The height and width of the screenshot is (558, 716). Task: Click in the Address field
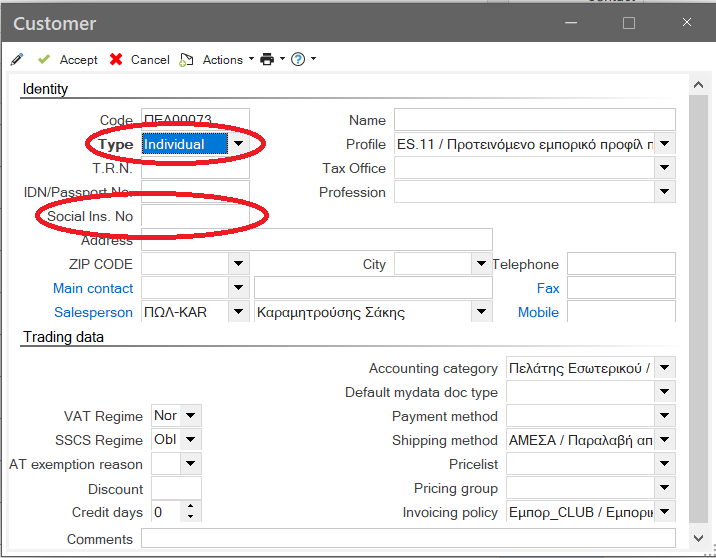[x=317, y=240]
